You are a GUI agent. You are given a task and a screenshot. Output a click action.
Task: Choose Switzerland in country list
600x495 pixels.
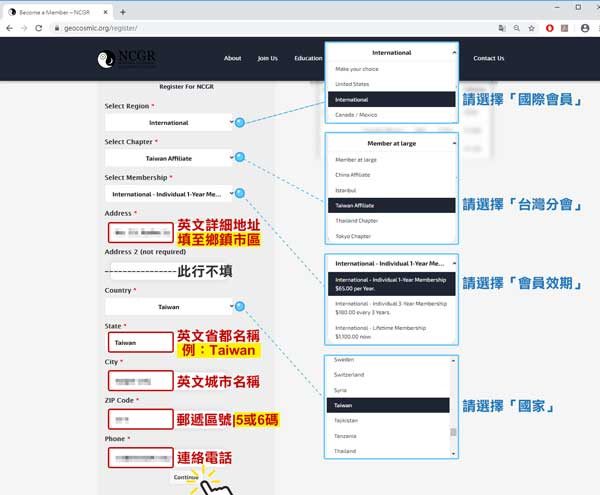[388, 375]
